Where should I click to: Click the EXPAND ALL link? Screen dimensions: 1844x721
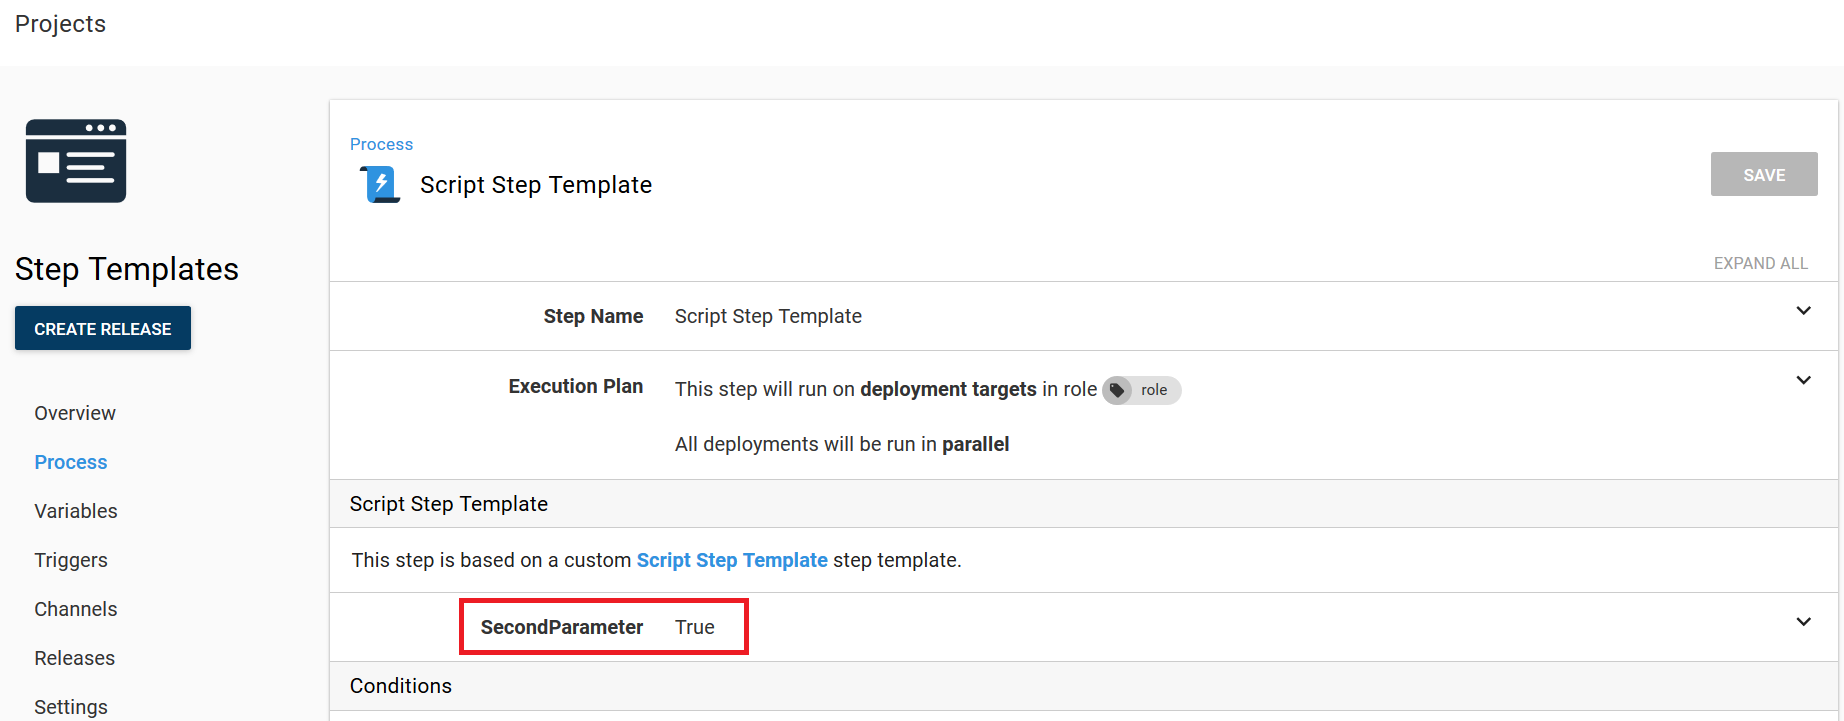click(x=1760, y=263)
